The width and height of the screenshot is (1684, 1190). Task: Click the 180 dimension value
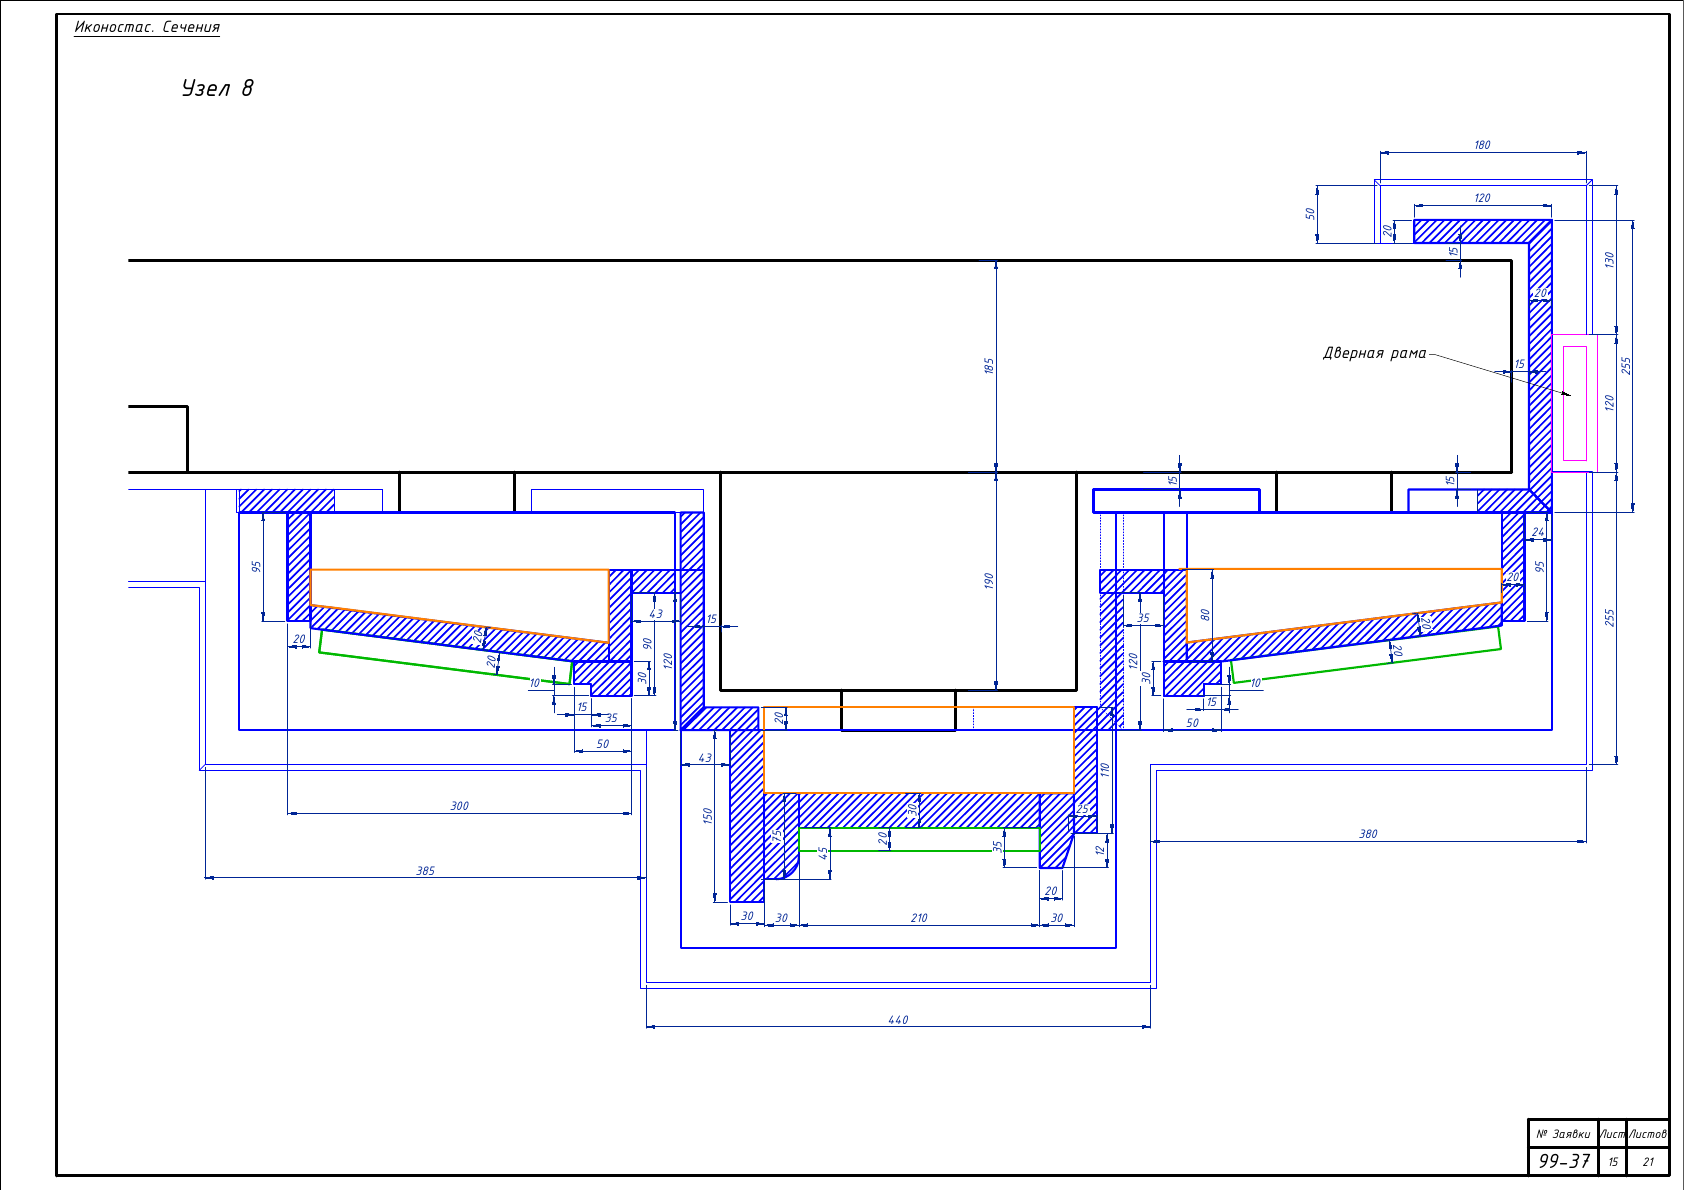(x=1482, y=145)
